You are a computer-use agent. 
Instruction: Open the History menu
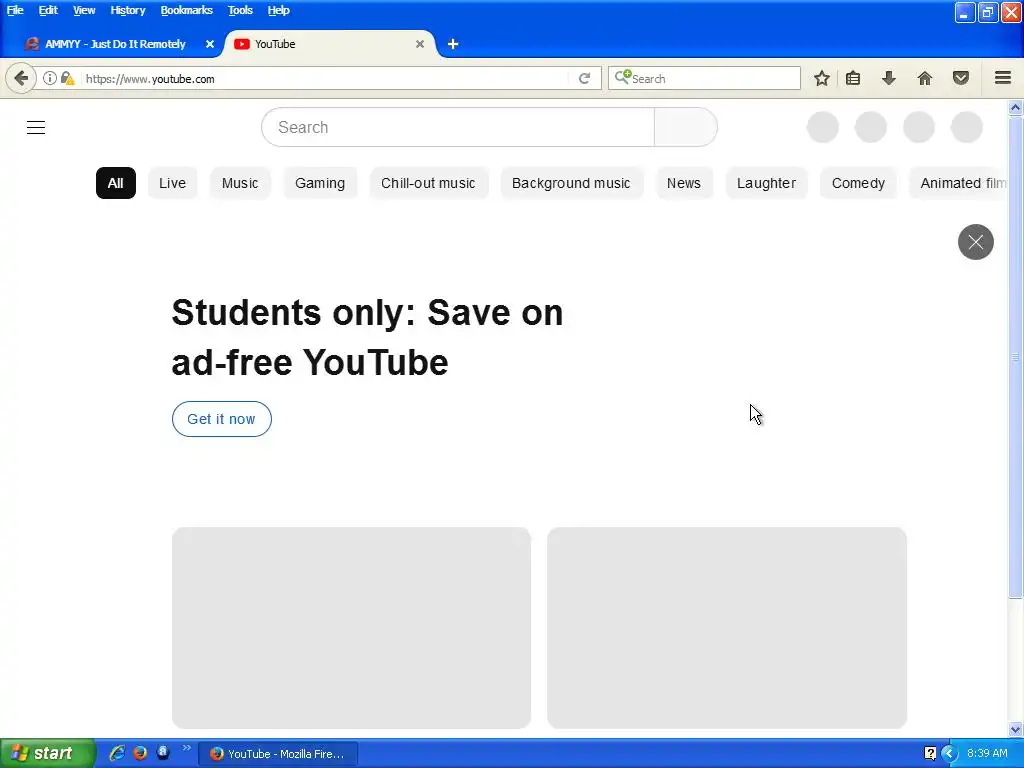point(127,10)
